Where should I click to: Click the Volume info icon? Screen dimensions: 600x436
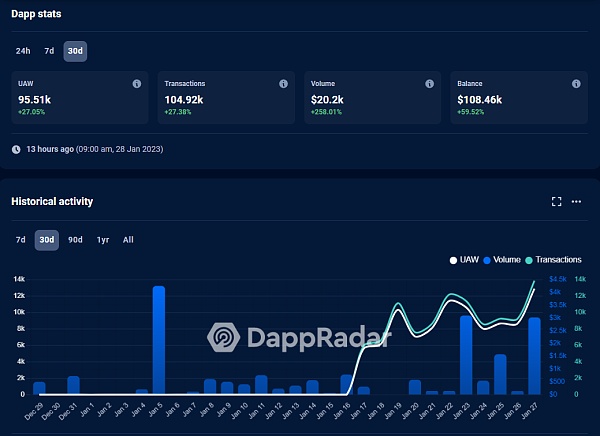point(430,84)
